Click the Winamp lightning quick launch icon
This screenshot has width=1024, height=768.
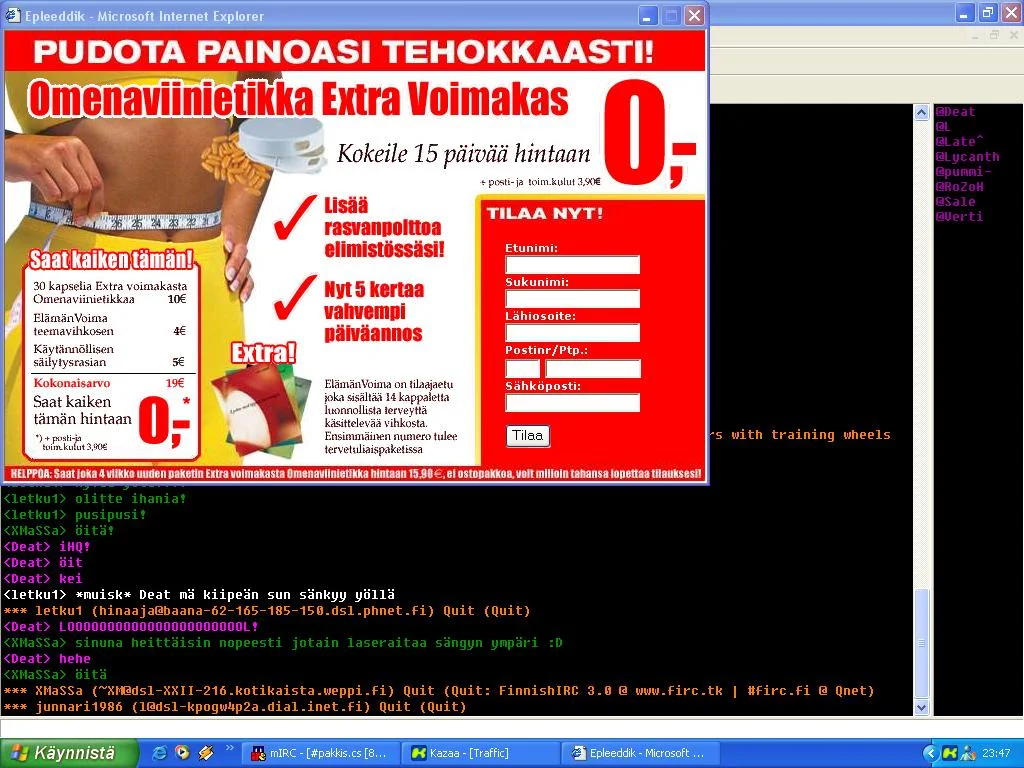click(x=206, y=753)
